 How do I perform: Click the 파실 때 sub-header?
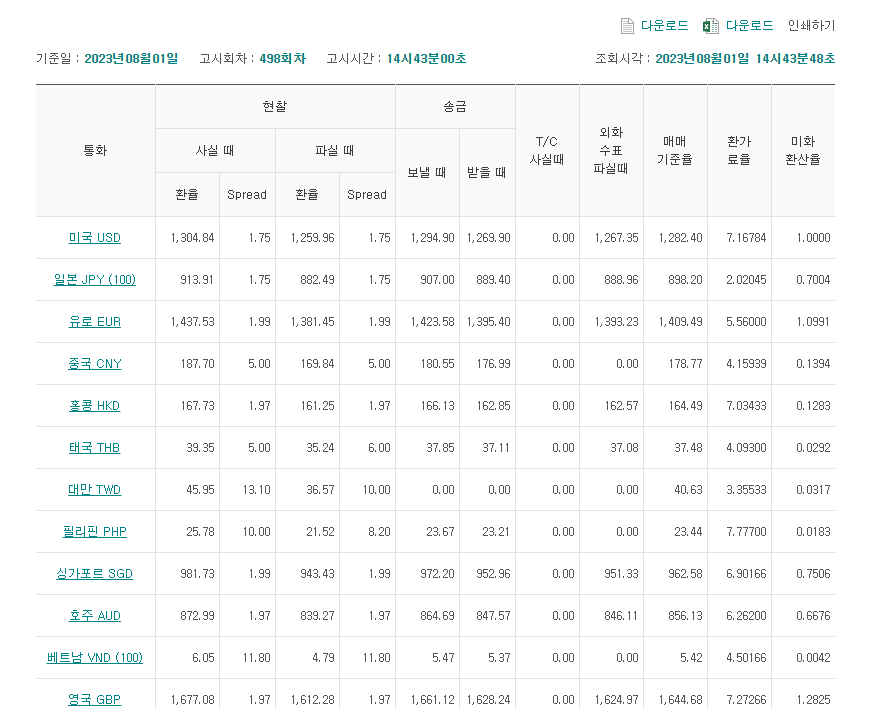pyautogui.click(x=335, y=150)
